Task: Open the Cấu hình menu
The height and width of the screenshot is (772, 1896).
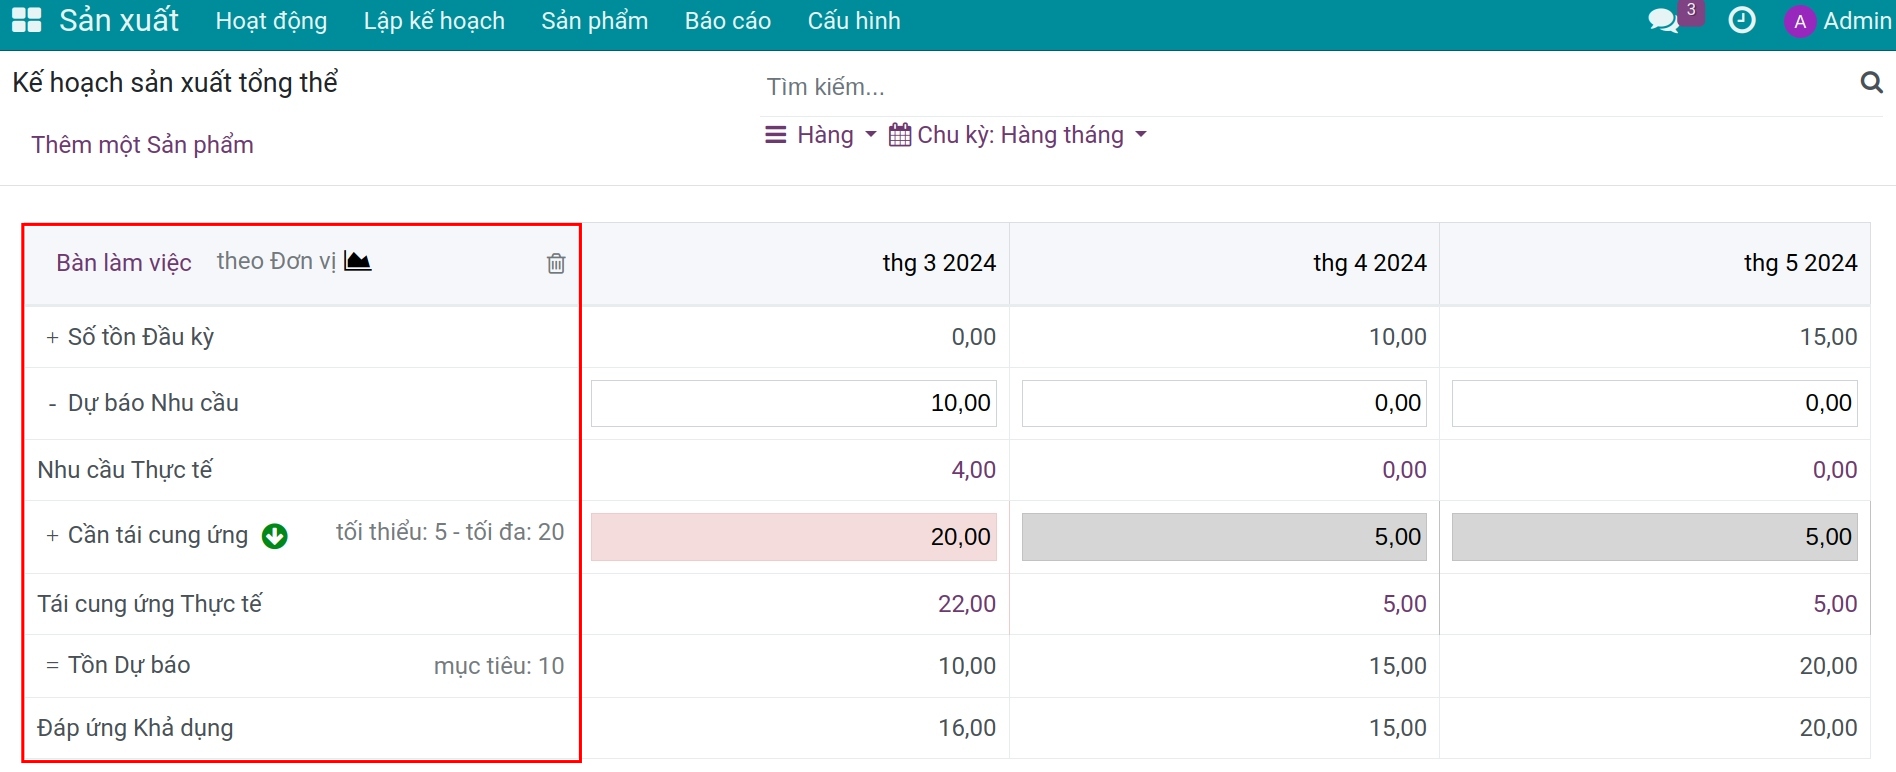Action: point(854,21)
